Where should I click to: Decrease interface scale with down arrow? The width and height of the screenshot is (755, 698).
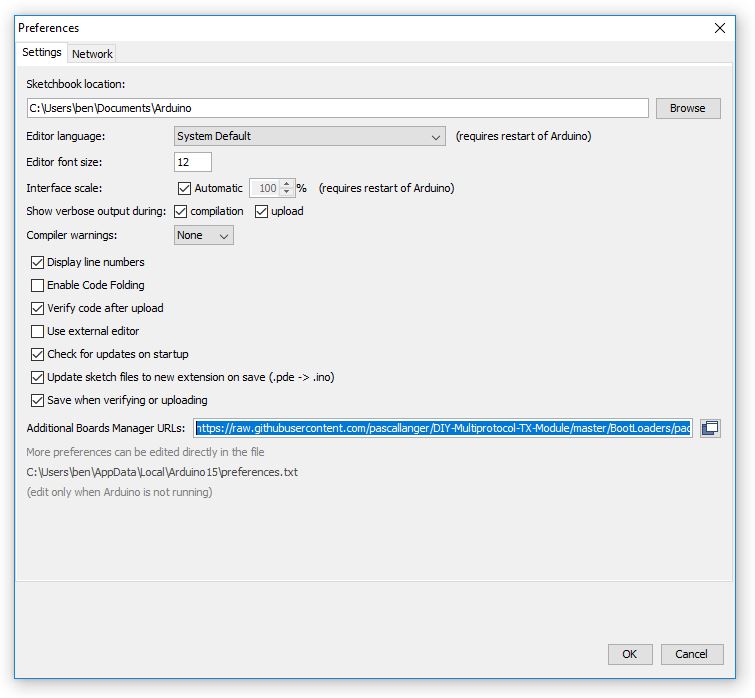(288, 192)
